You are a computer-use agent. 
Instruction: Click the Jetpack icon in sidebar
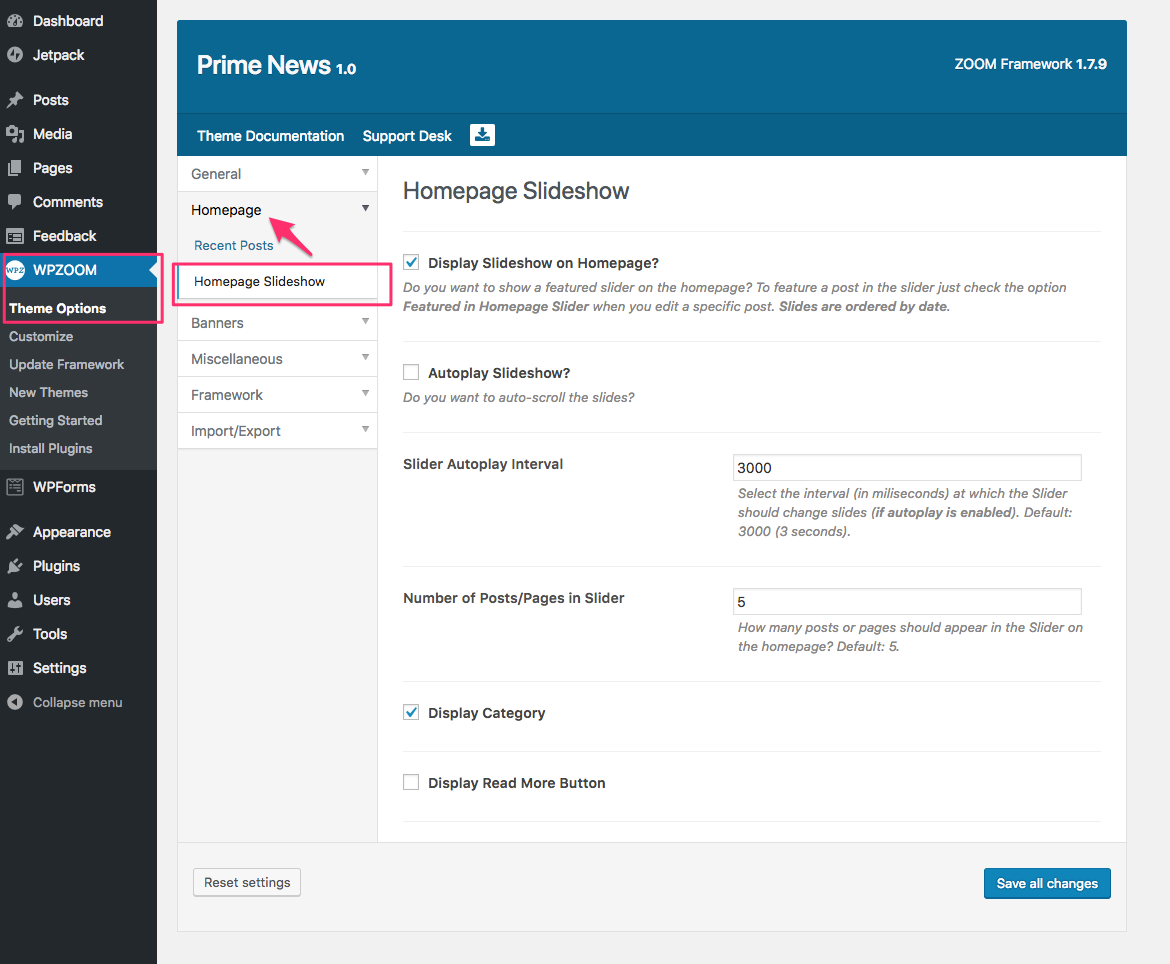[15, 55]
